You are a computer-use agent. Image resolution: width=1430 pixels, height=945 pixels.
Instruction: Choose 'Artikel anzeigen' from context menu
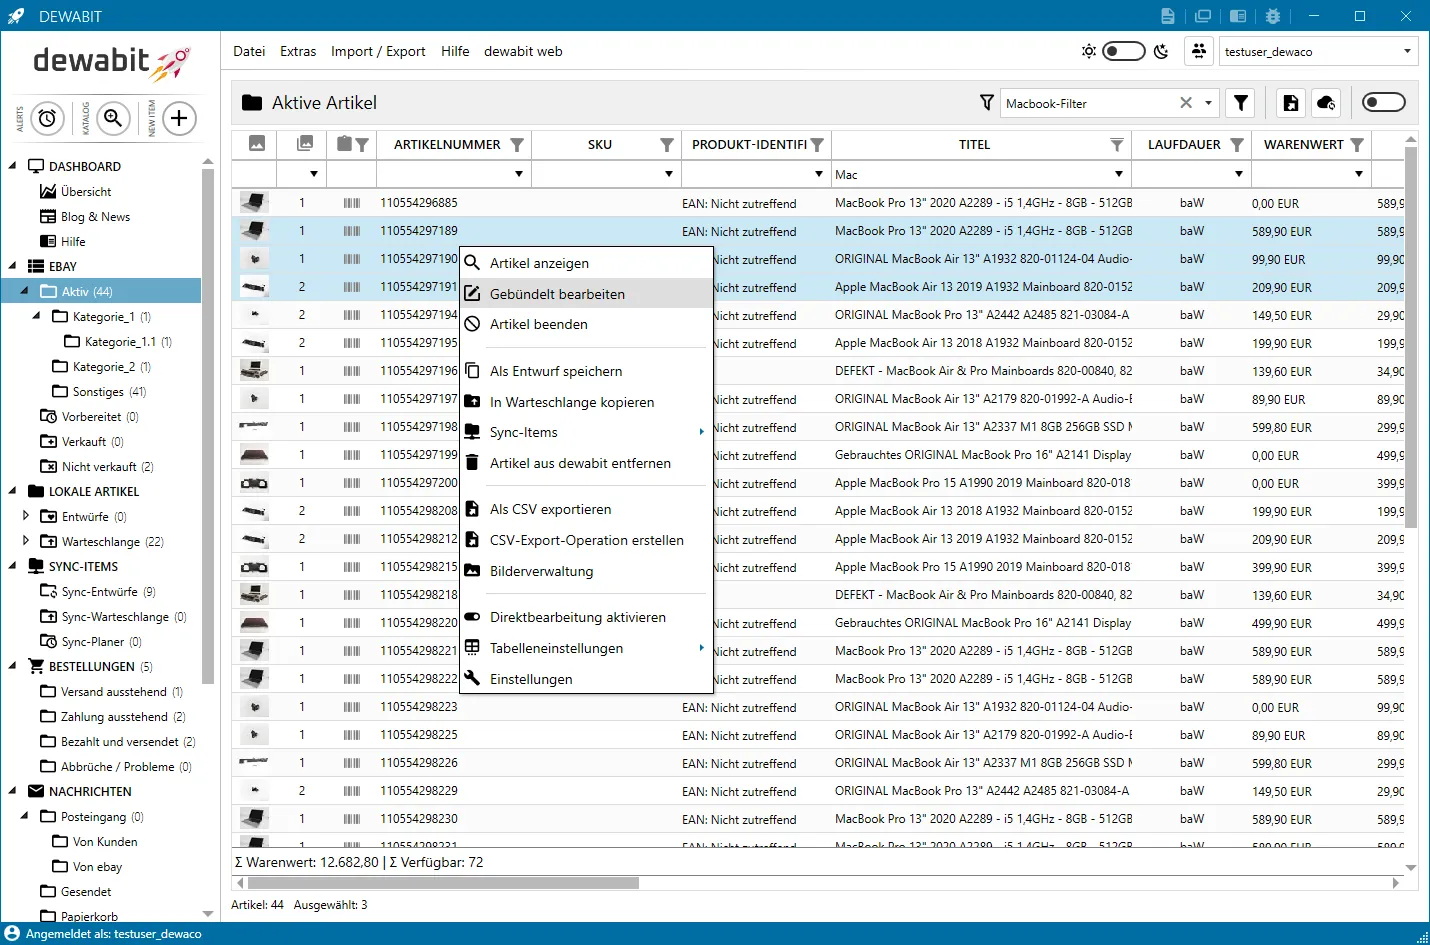586,263
